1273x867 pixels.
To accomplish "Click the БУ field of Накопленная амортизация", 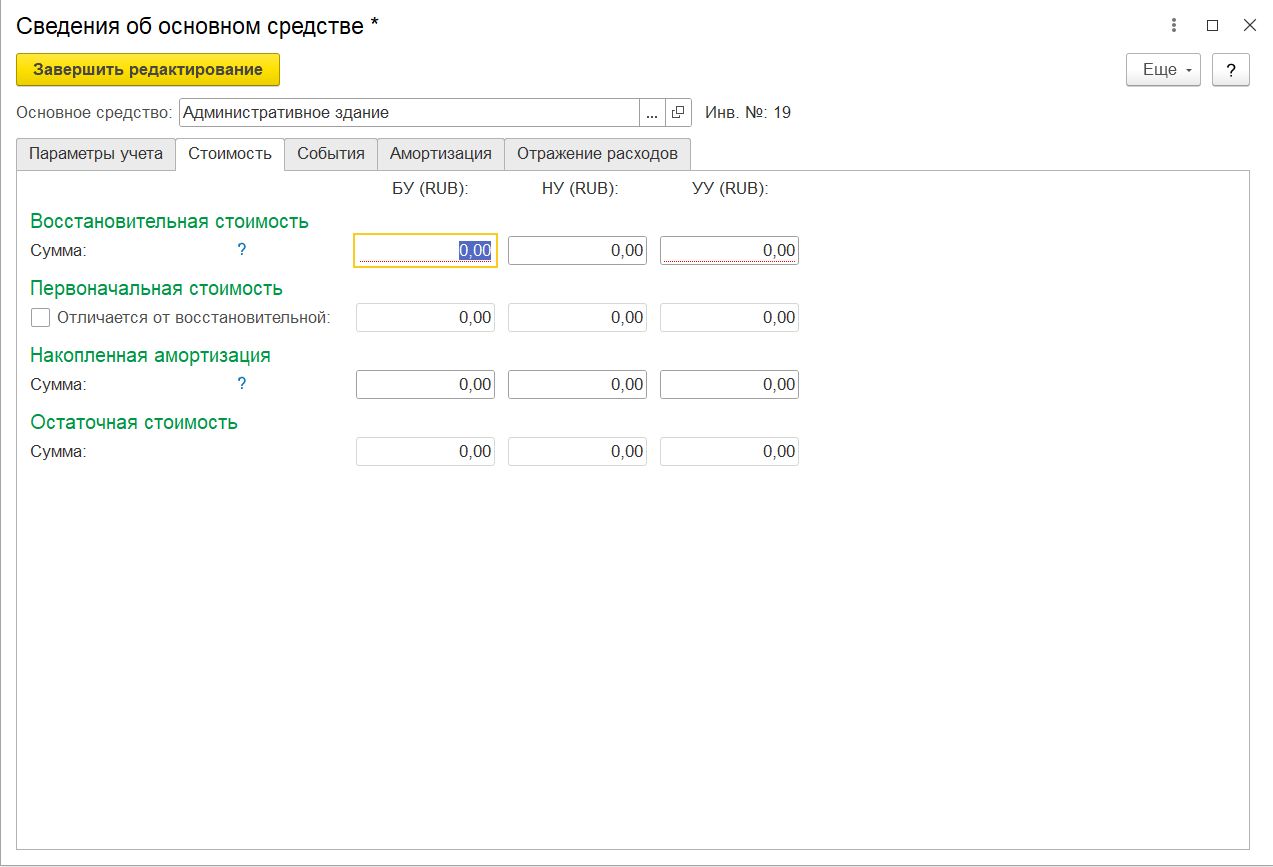I will point(425,385).
